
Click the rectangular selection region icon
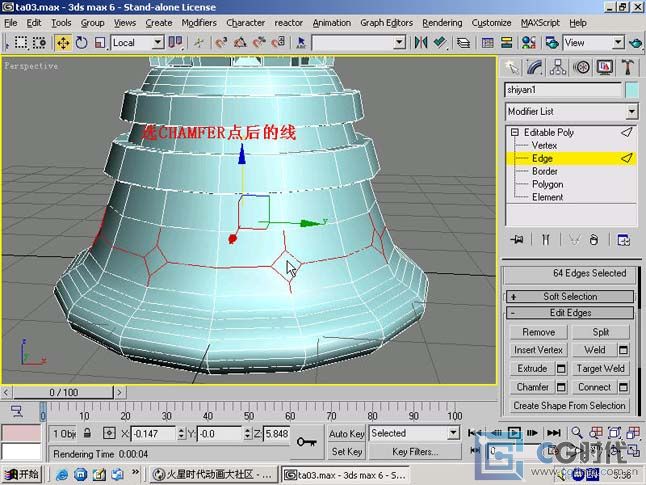[21, 42]
